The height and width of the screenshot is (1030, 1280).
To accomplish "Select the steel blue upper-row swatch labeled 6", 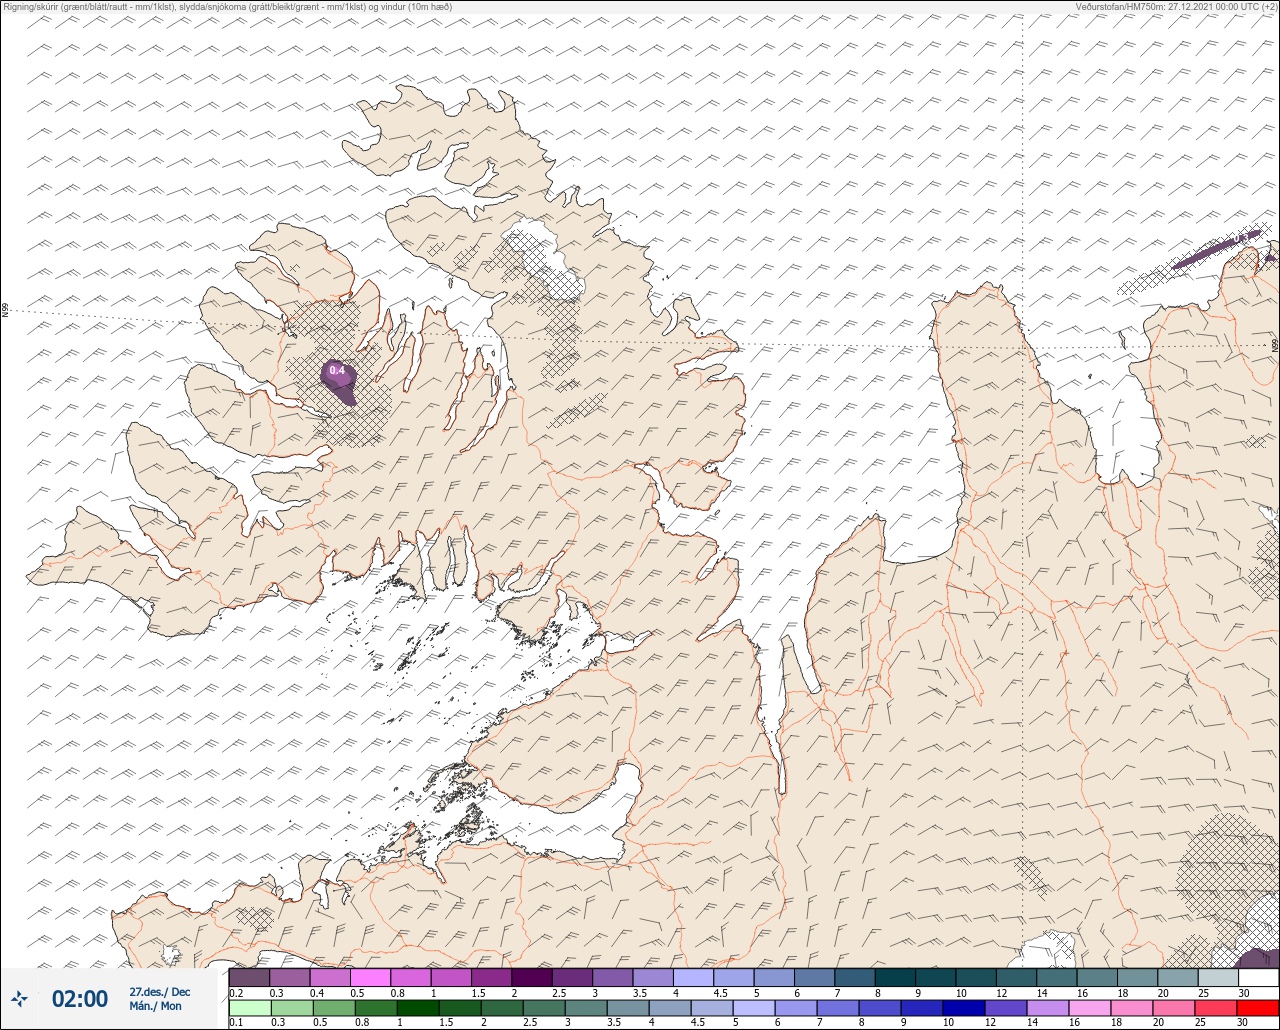I will (814, 977).
